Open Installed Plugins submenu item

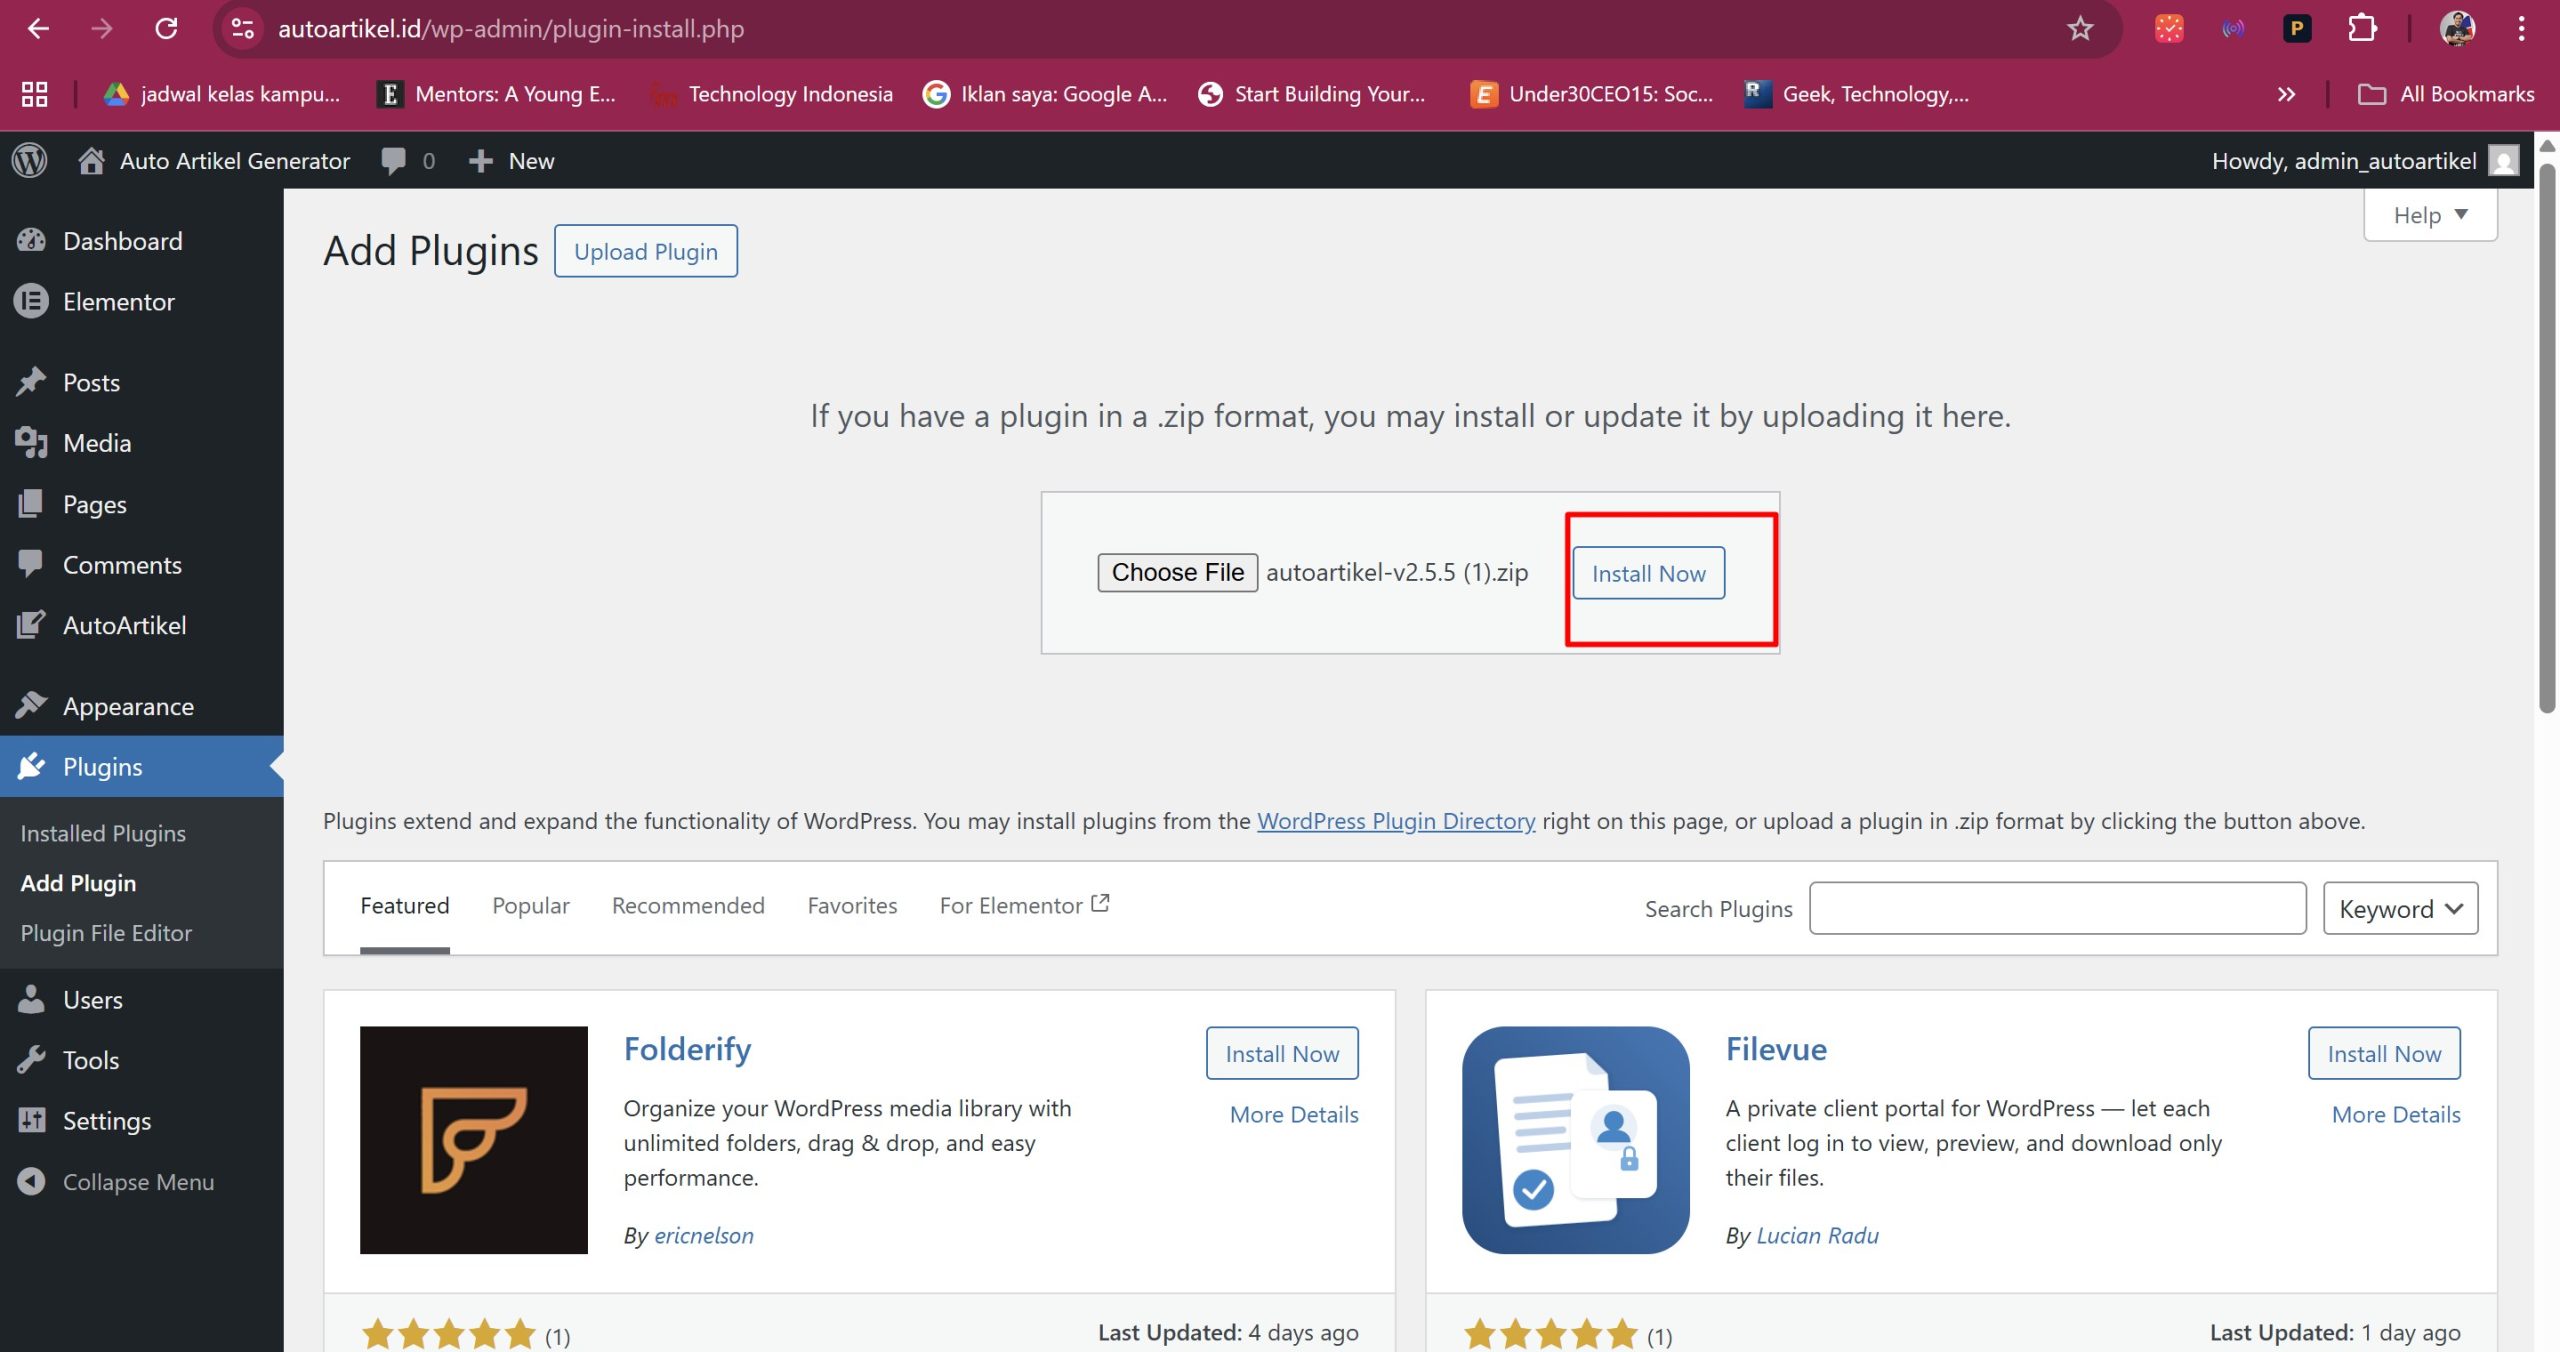pyautogui.click(x=103, y=833)
